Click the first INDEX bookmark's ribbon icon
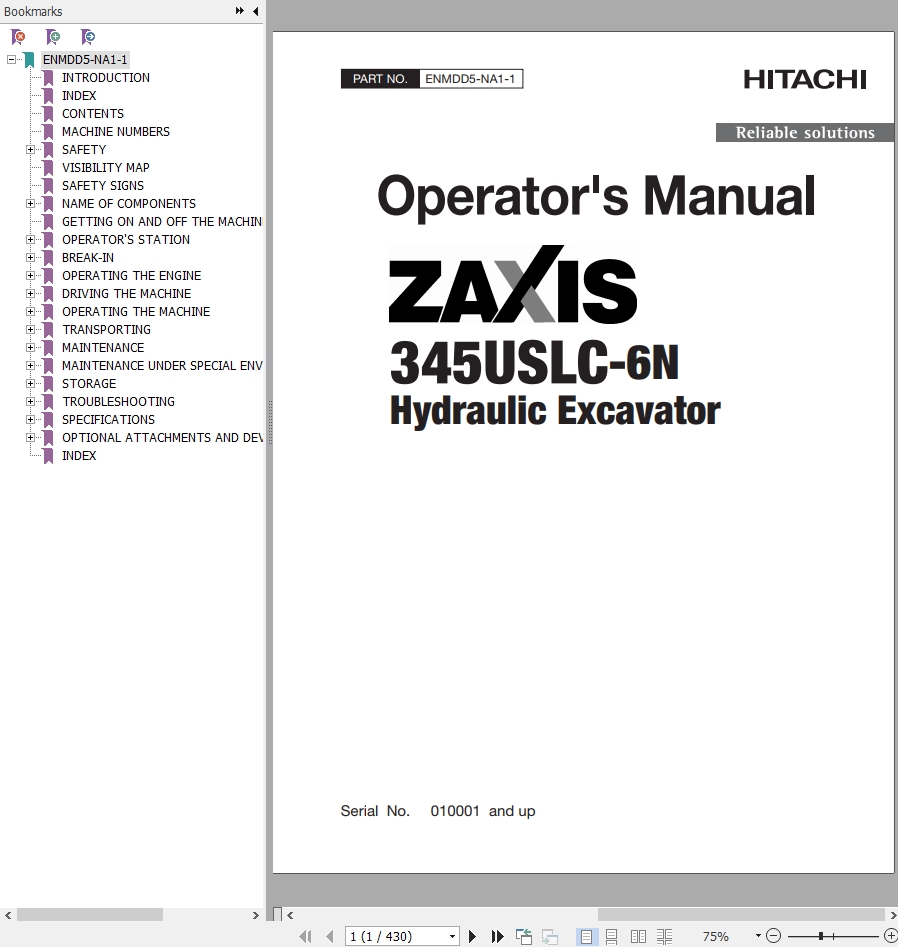 pos(49,95)
